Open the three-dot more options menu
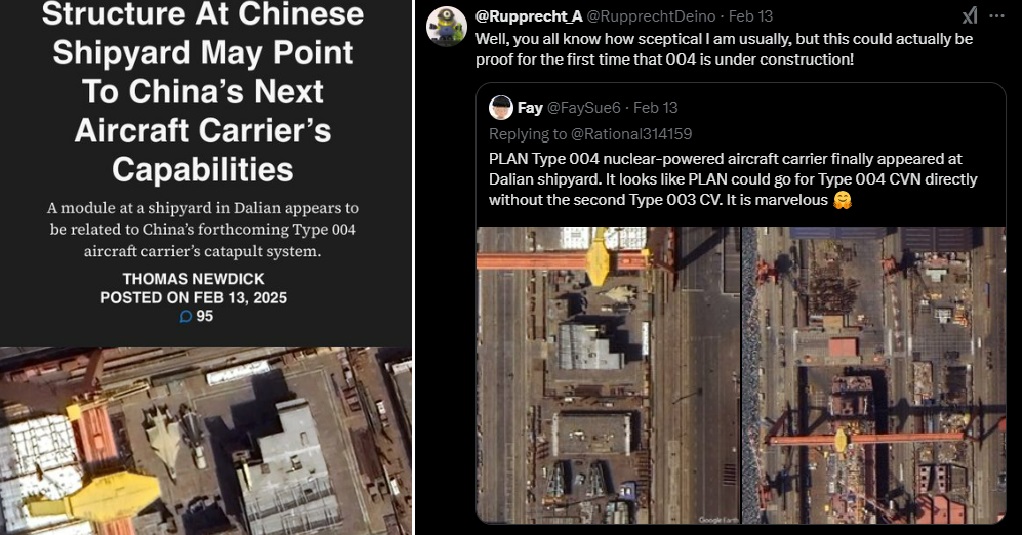This screenshot has height=535, width=1022. point(997,16)
